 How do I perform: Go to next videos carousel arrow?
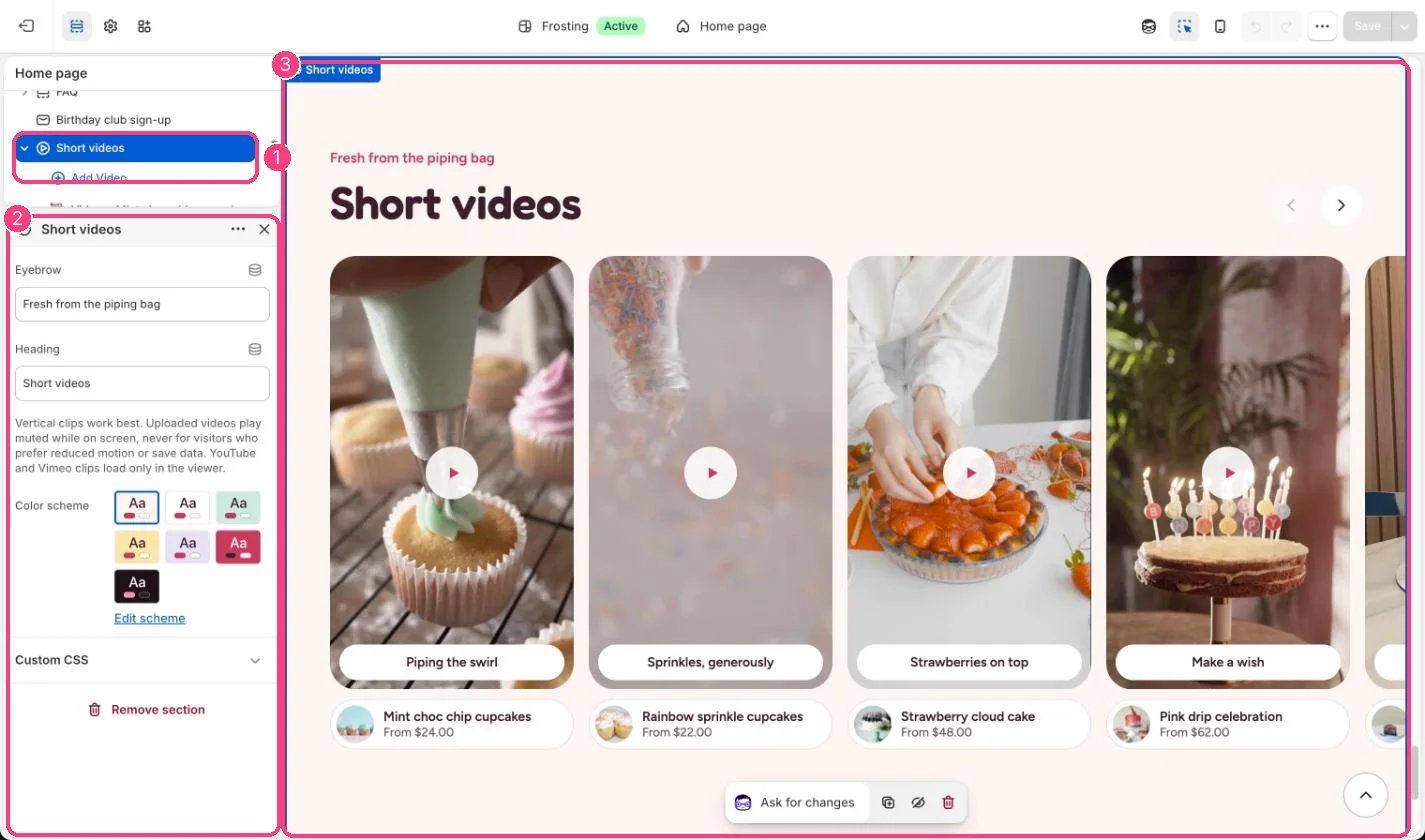pyautogui.click(x=1341, y=205)
